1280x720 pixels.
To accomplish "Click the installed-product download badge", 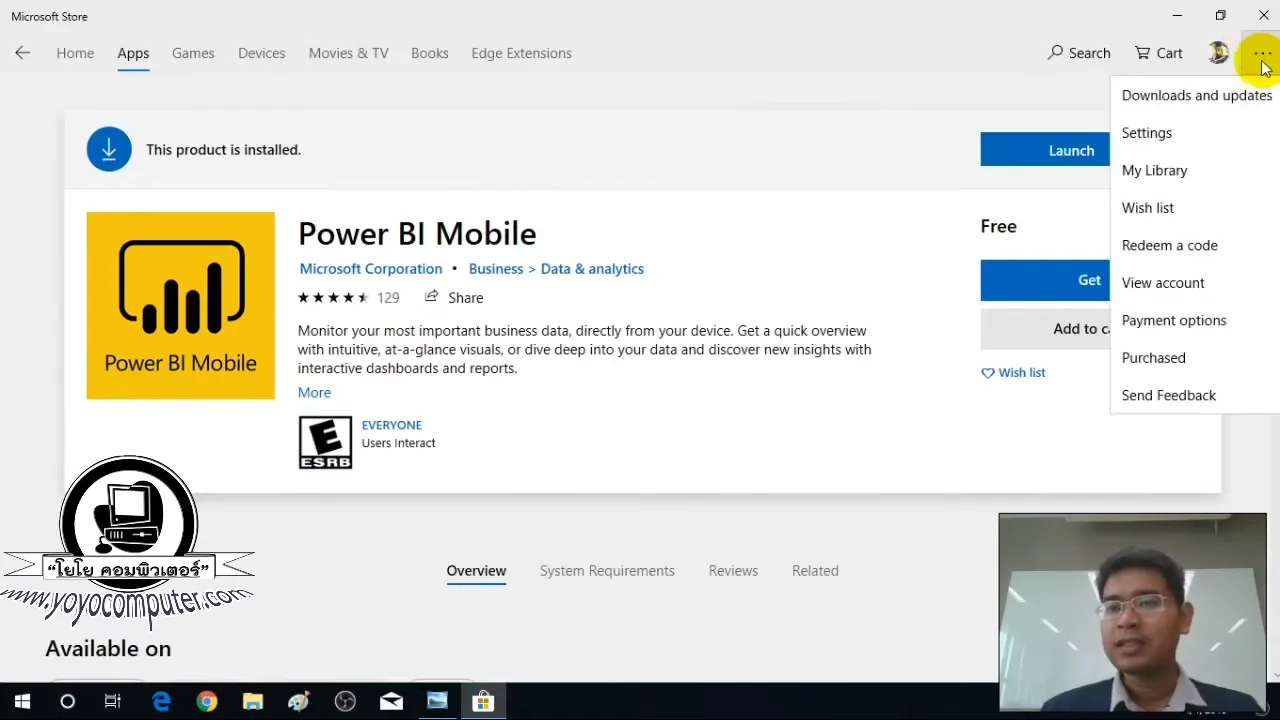I will click(x=108, y=149).
